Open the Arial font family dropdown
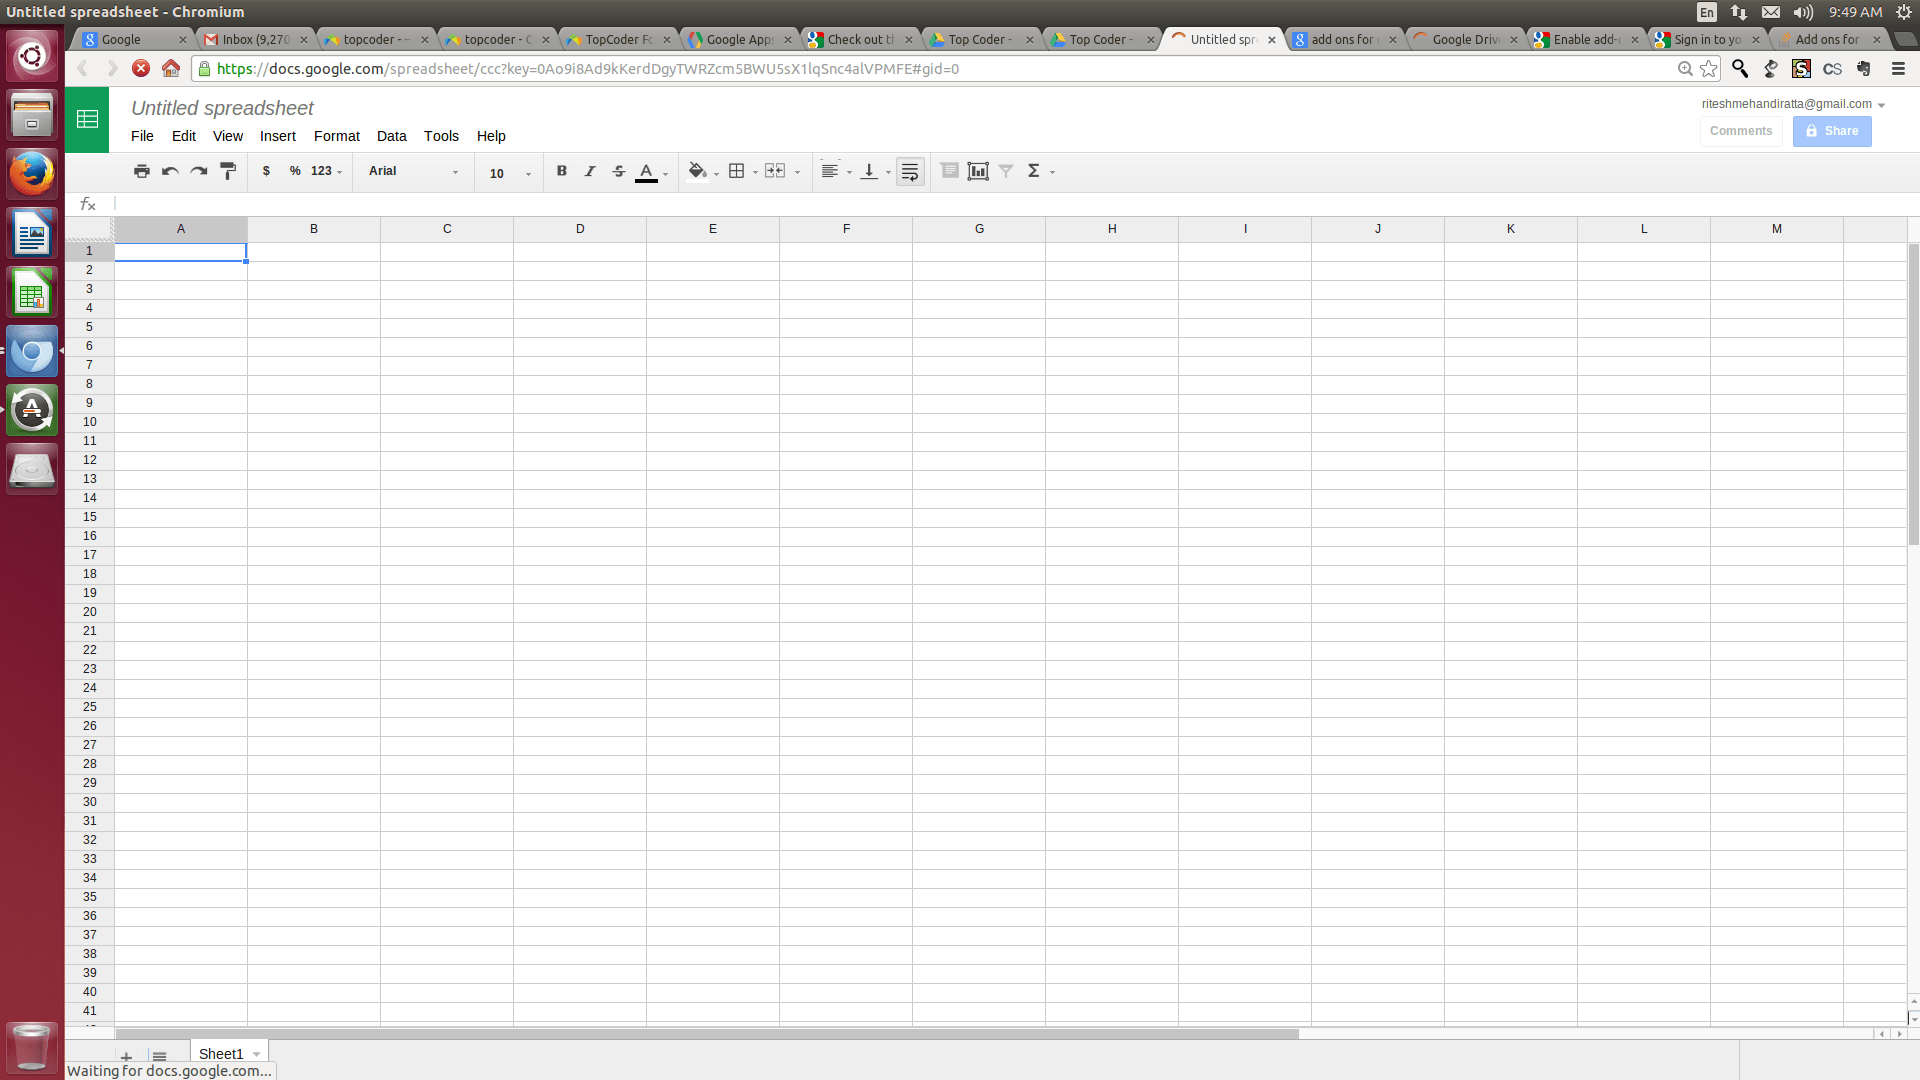 410,171
